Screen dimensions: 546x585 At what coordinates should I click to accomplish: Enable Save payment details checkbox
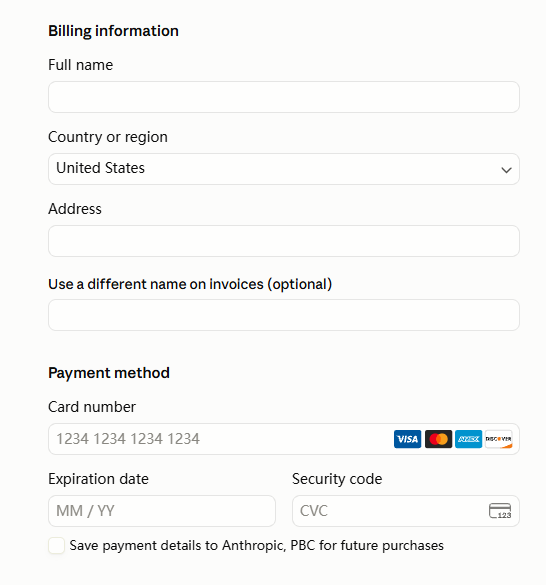tap(56, 545)
